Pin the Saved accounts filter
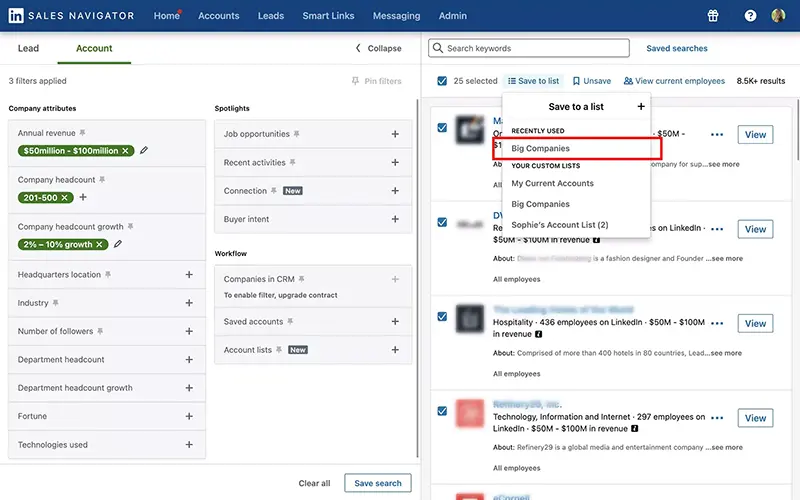Image resolution: width=800 pixels, height=500 pixels. click(x=290, y=321)
